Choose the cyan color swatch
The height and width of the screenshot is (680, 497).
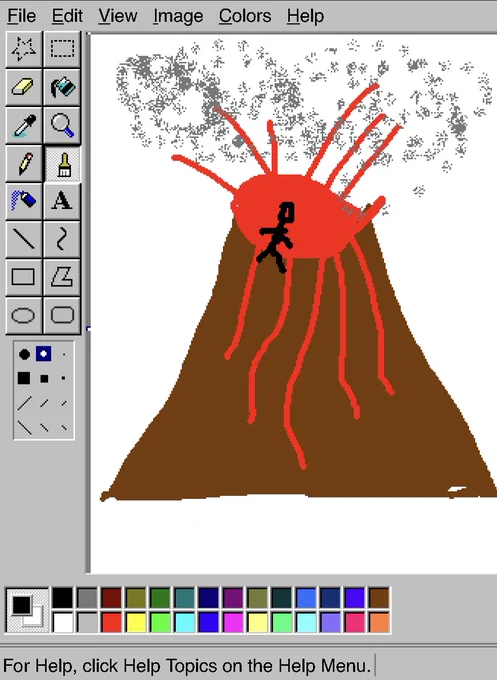[184, 622]
